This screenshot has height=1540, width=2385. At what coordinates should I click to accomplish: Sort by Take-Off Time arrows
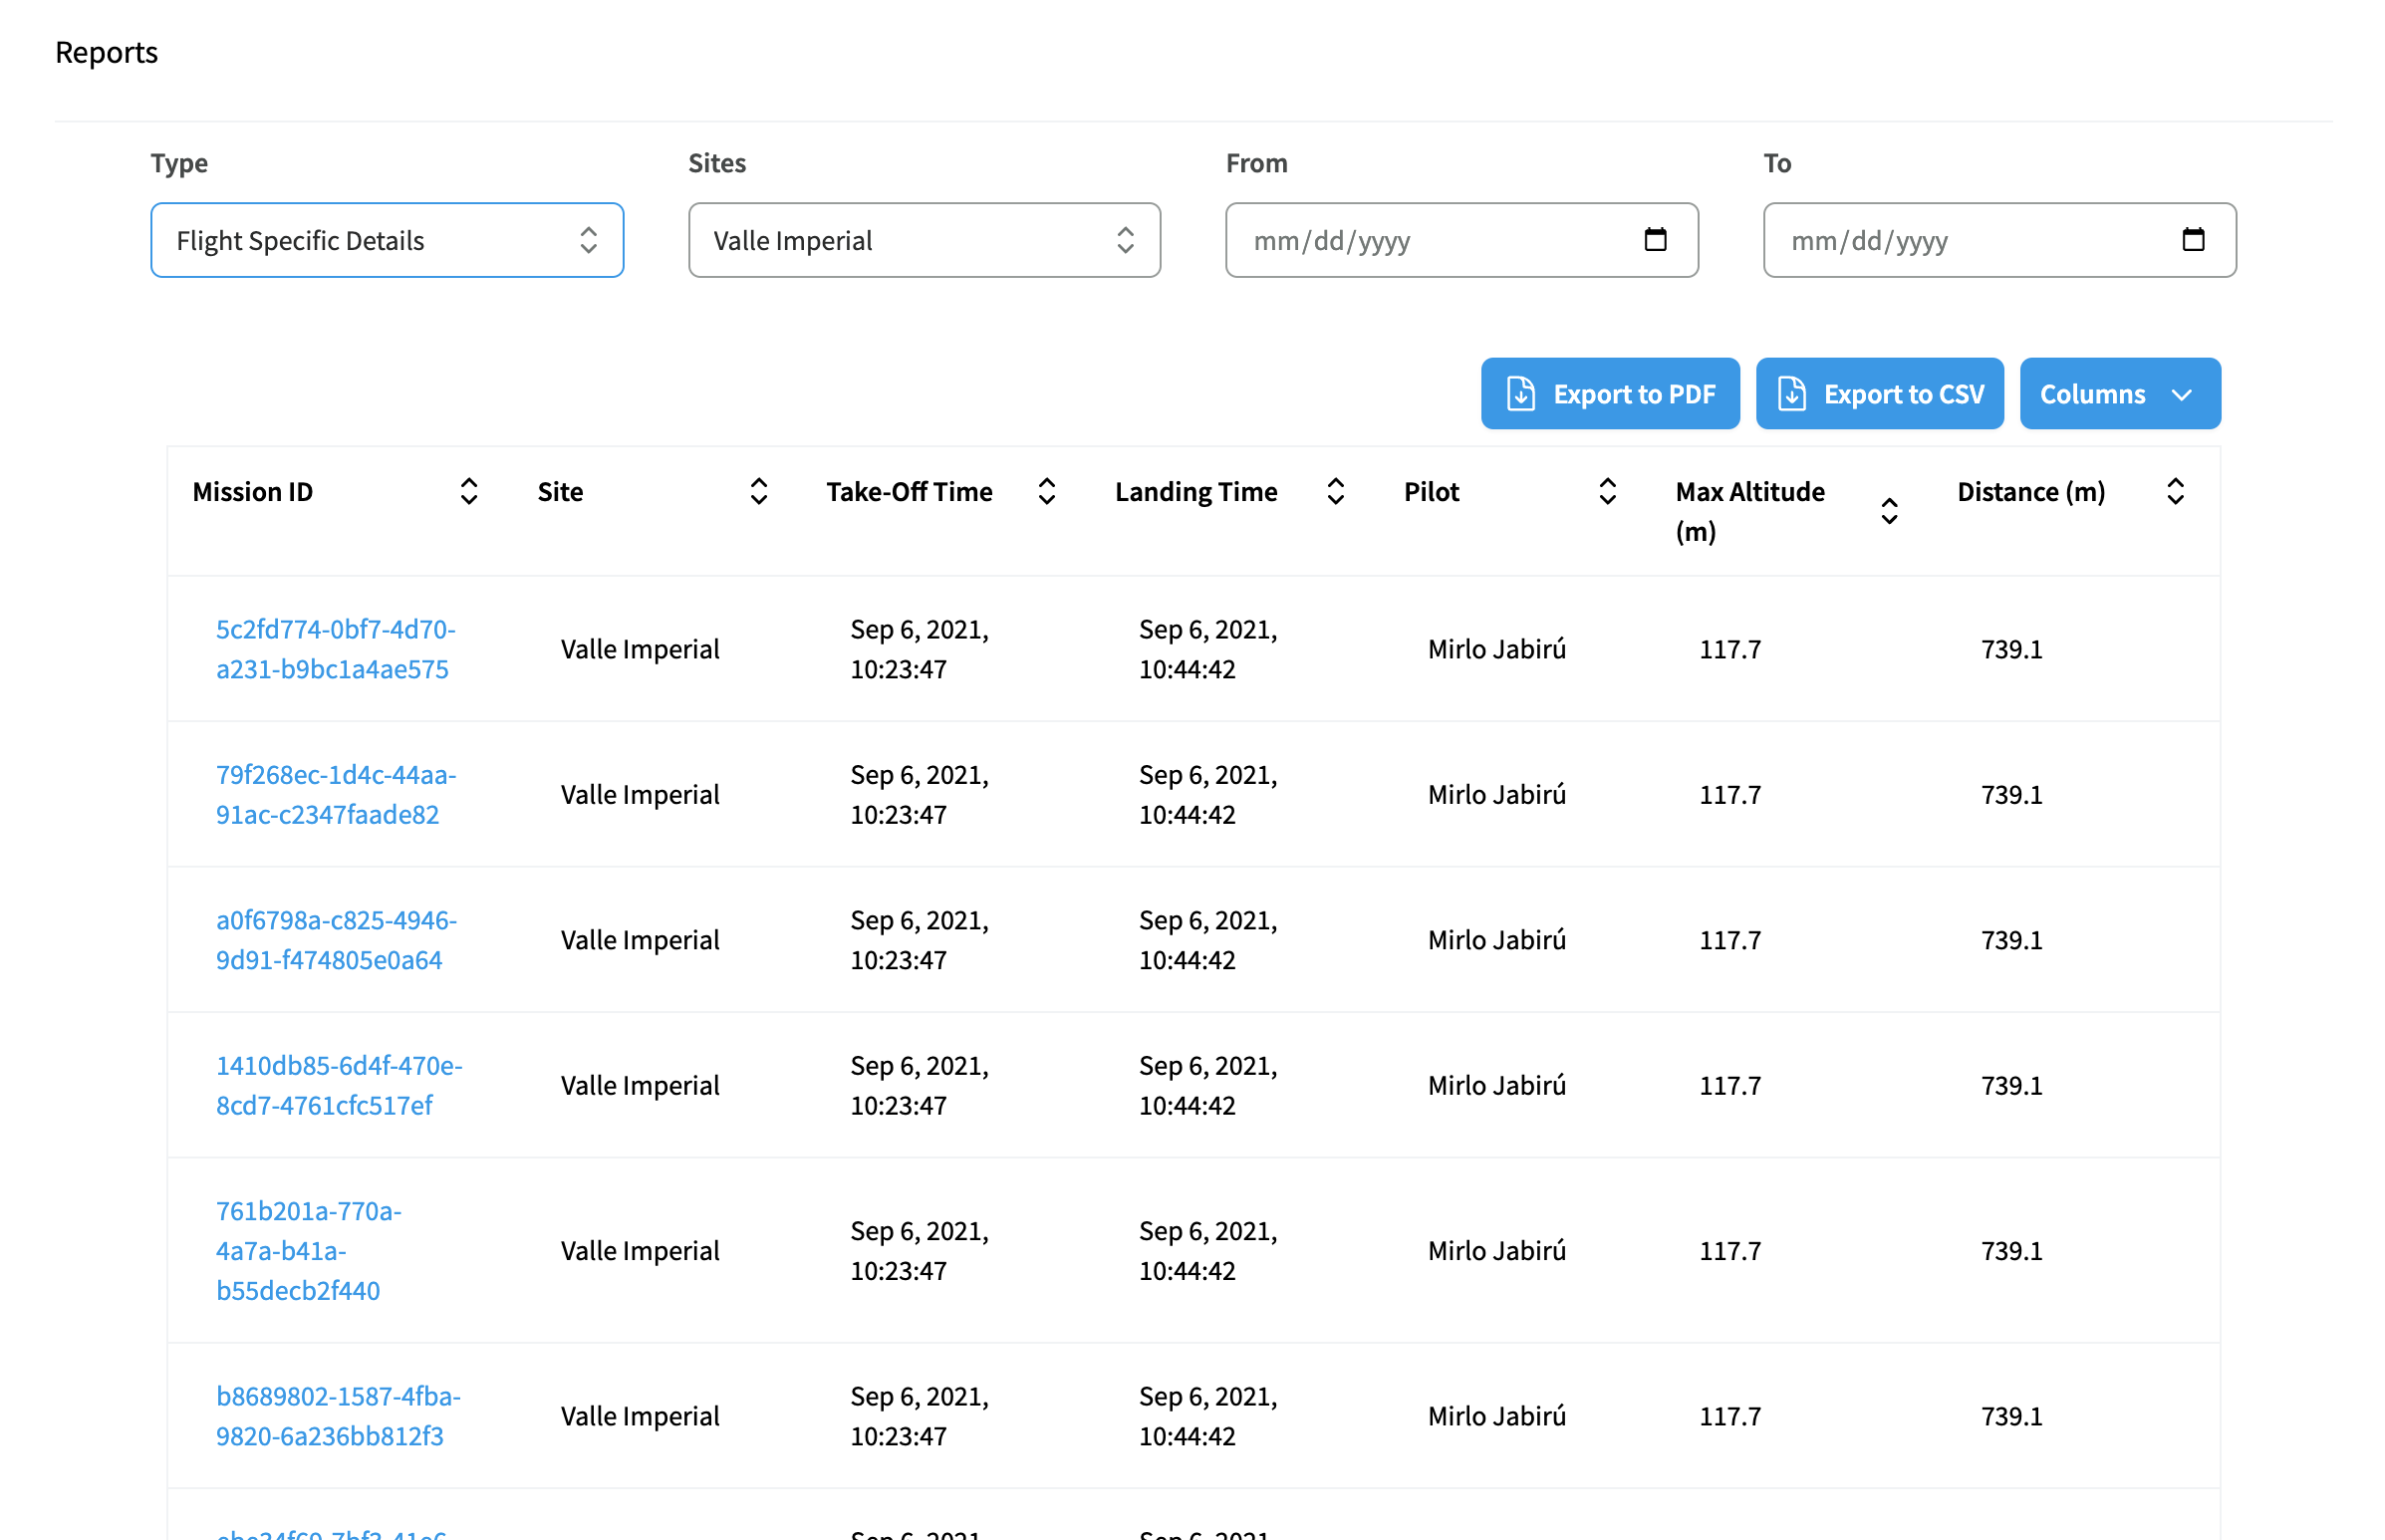click(x=1047, y=491)
